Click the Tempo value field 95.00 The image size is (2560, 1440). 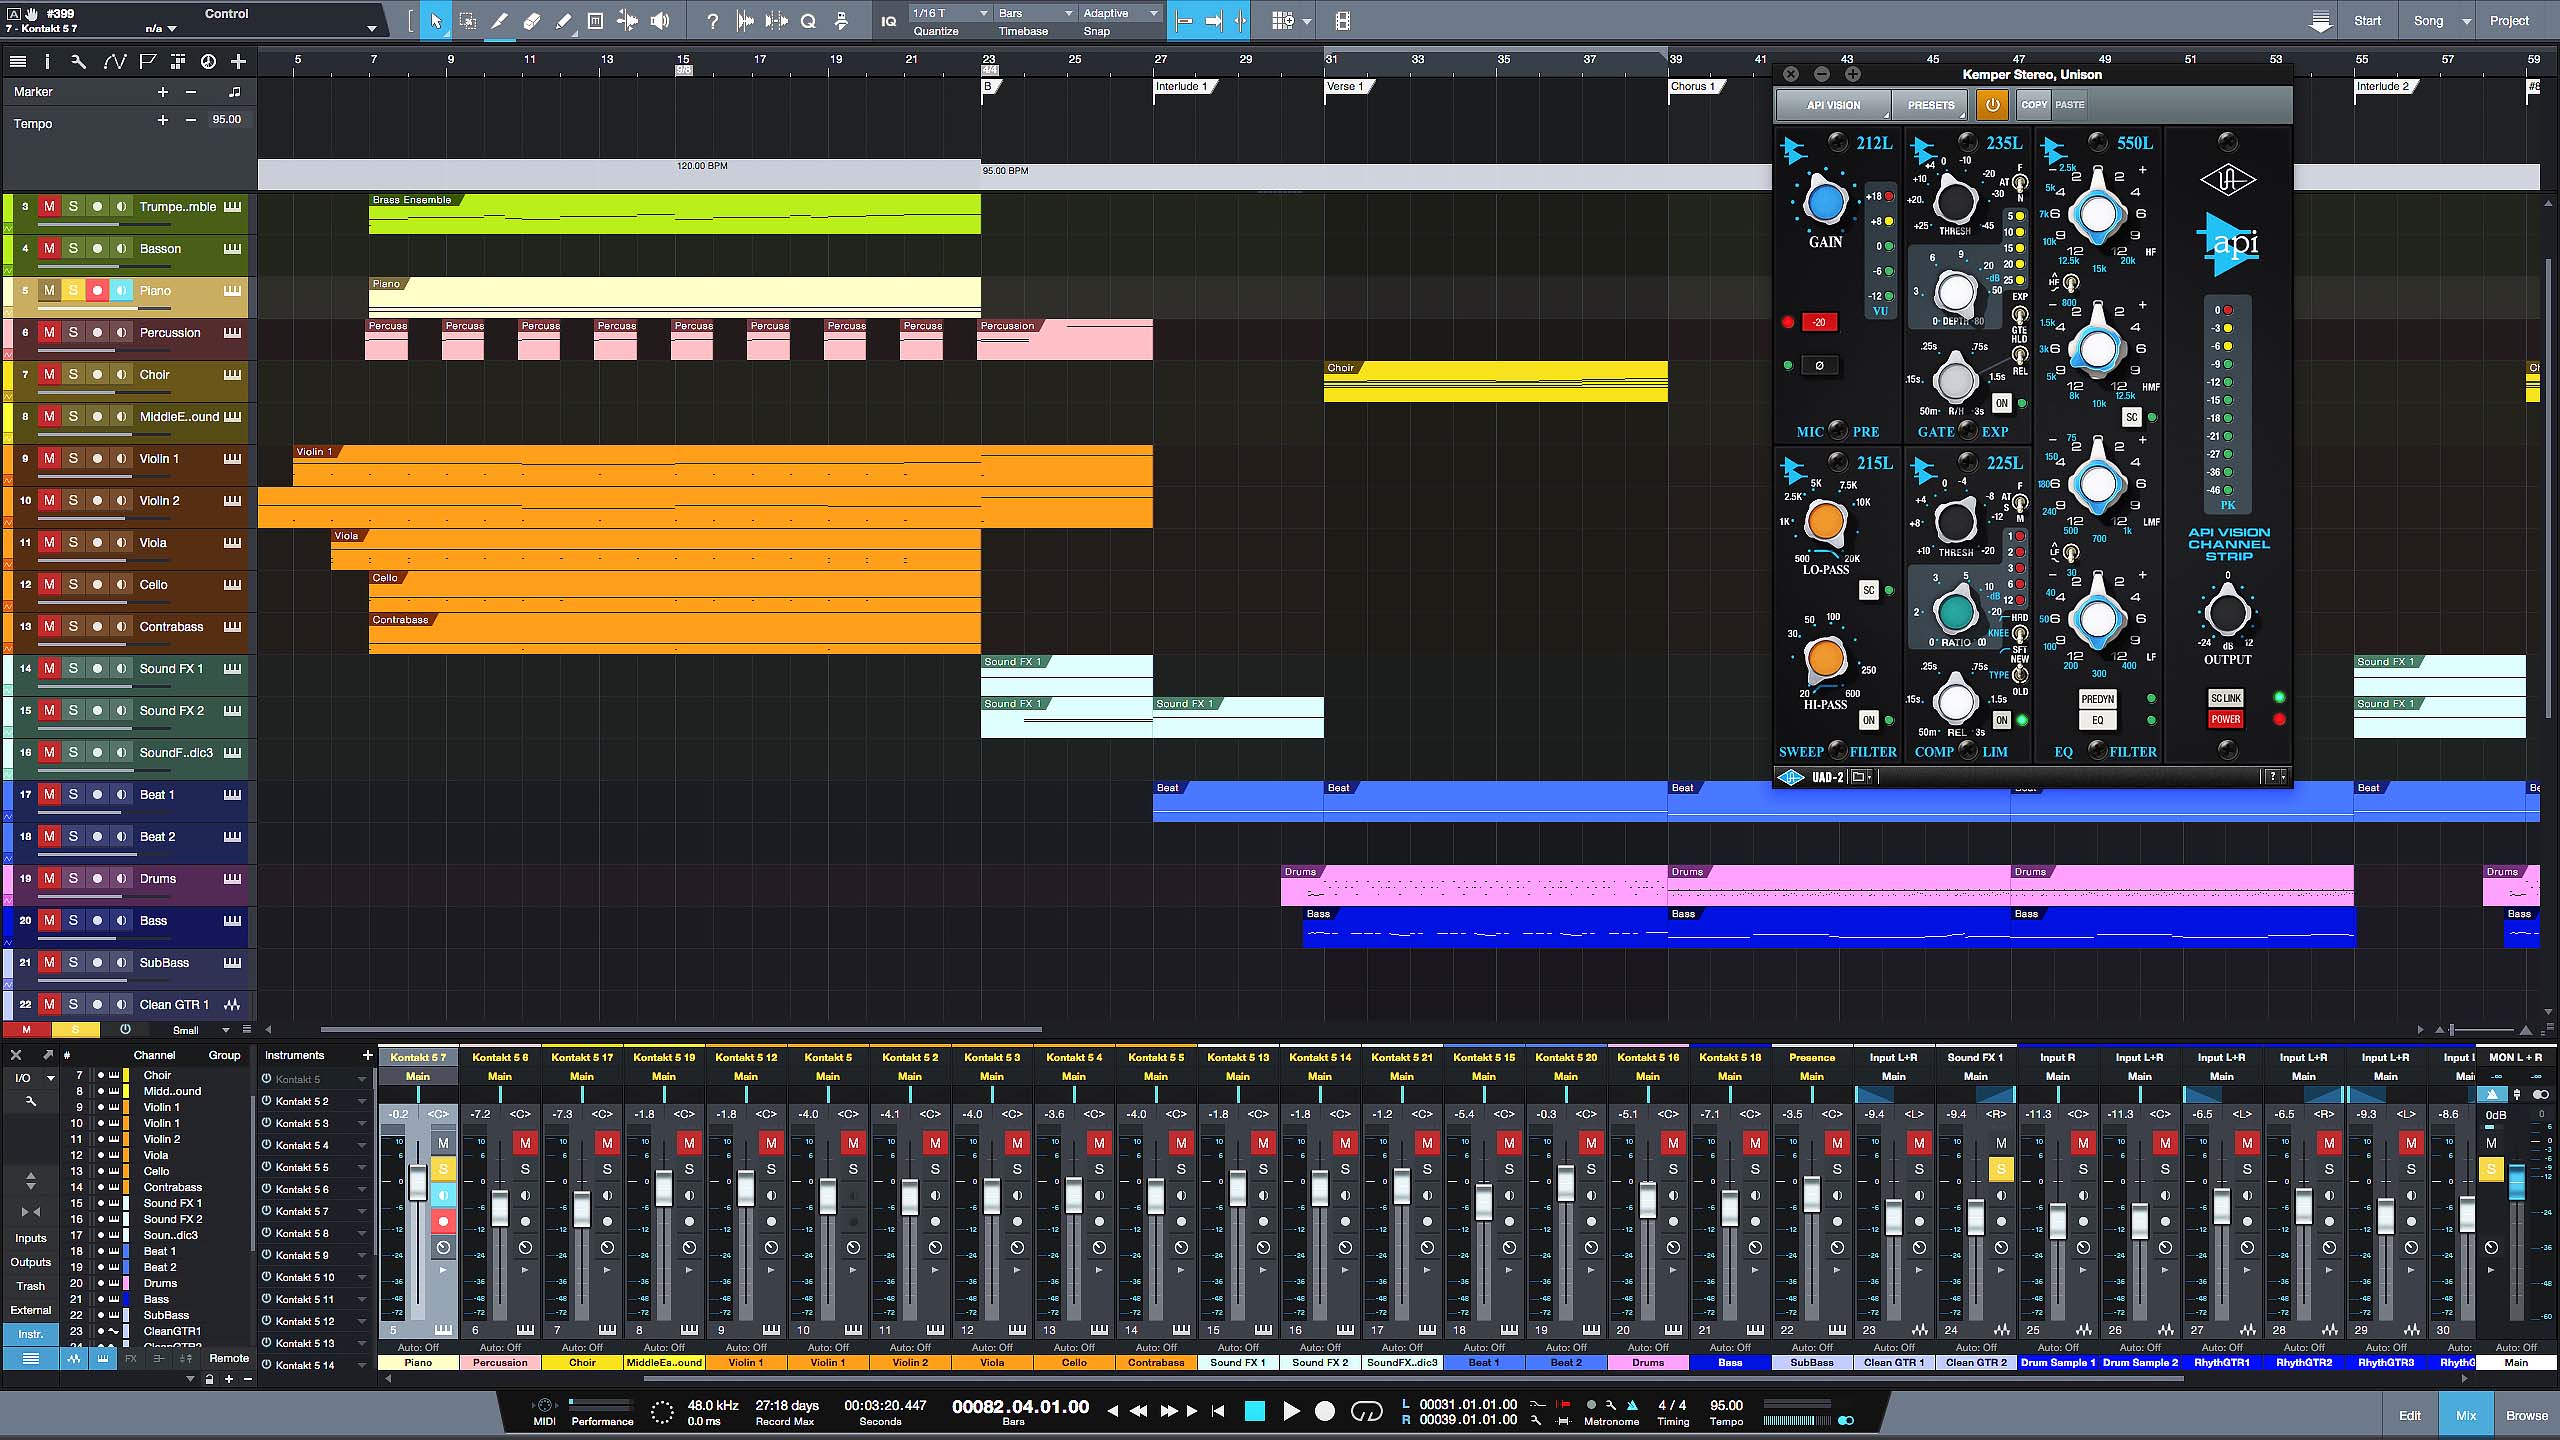coord(227,119)
